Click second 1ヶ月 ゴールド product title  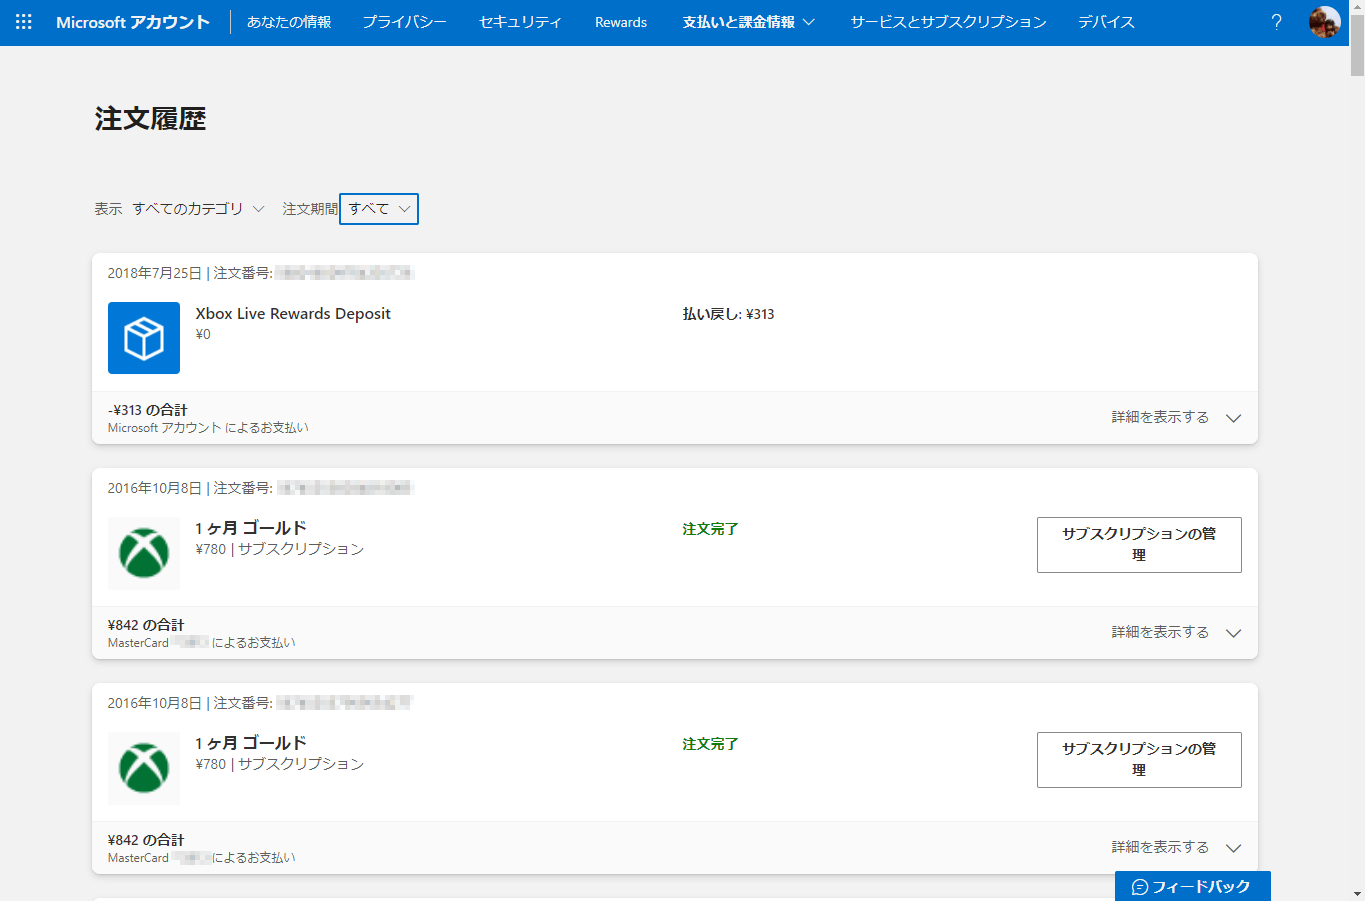pos(251,743)
